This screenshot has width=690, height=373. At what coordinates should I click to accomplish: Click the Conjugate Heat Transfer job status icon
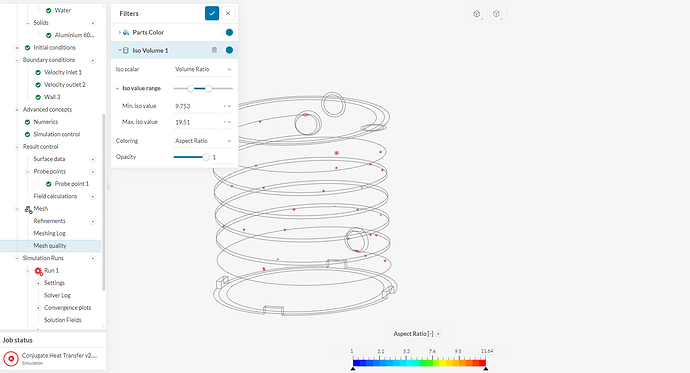(11, 358)
